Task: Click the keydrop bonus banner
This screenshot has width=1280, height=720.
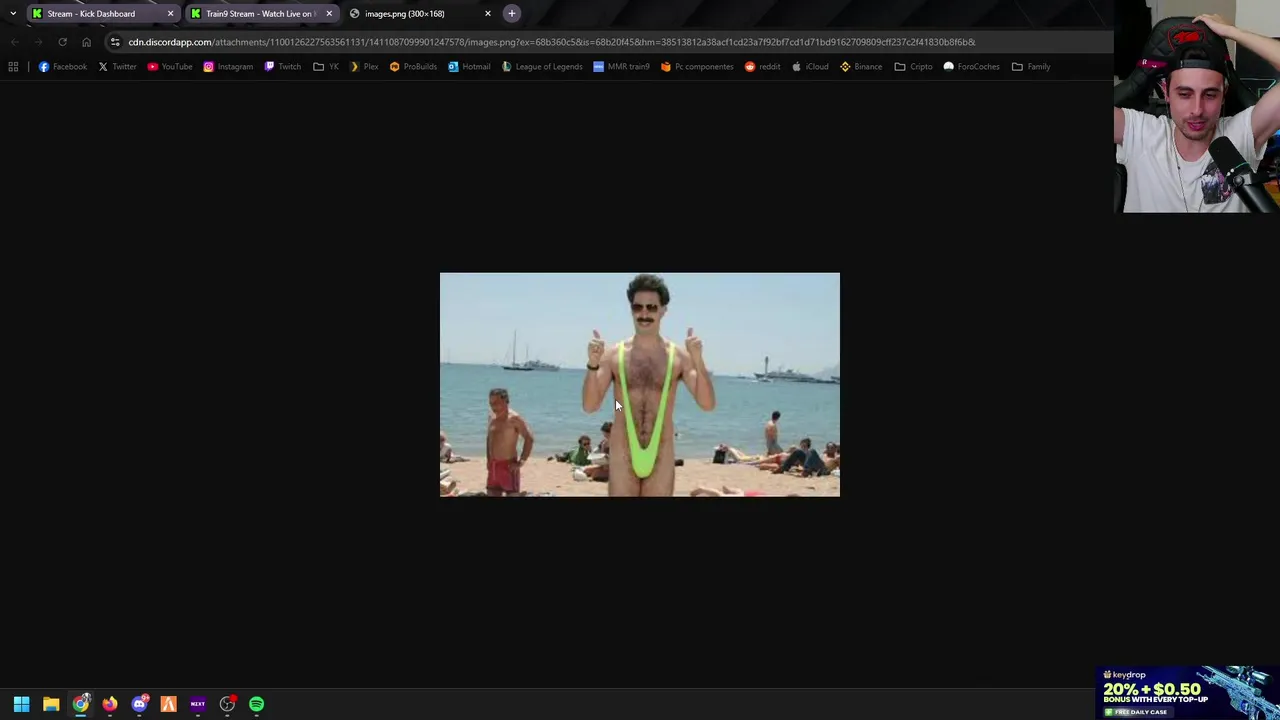Action: click(x=1187, y=692)
